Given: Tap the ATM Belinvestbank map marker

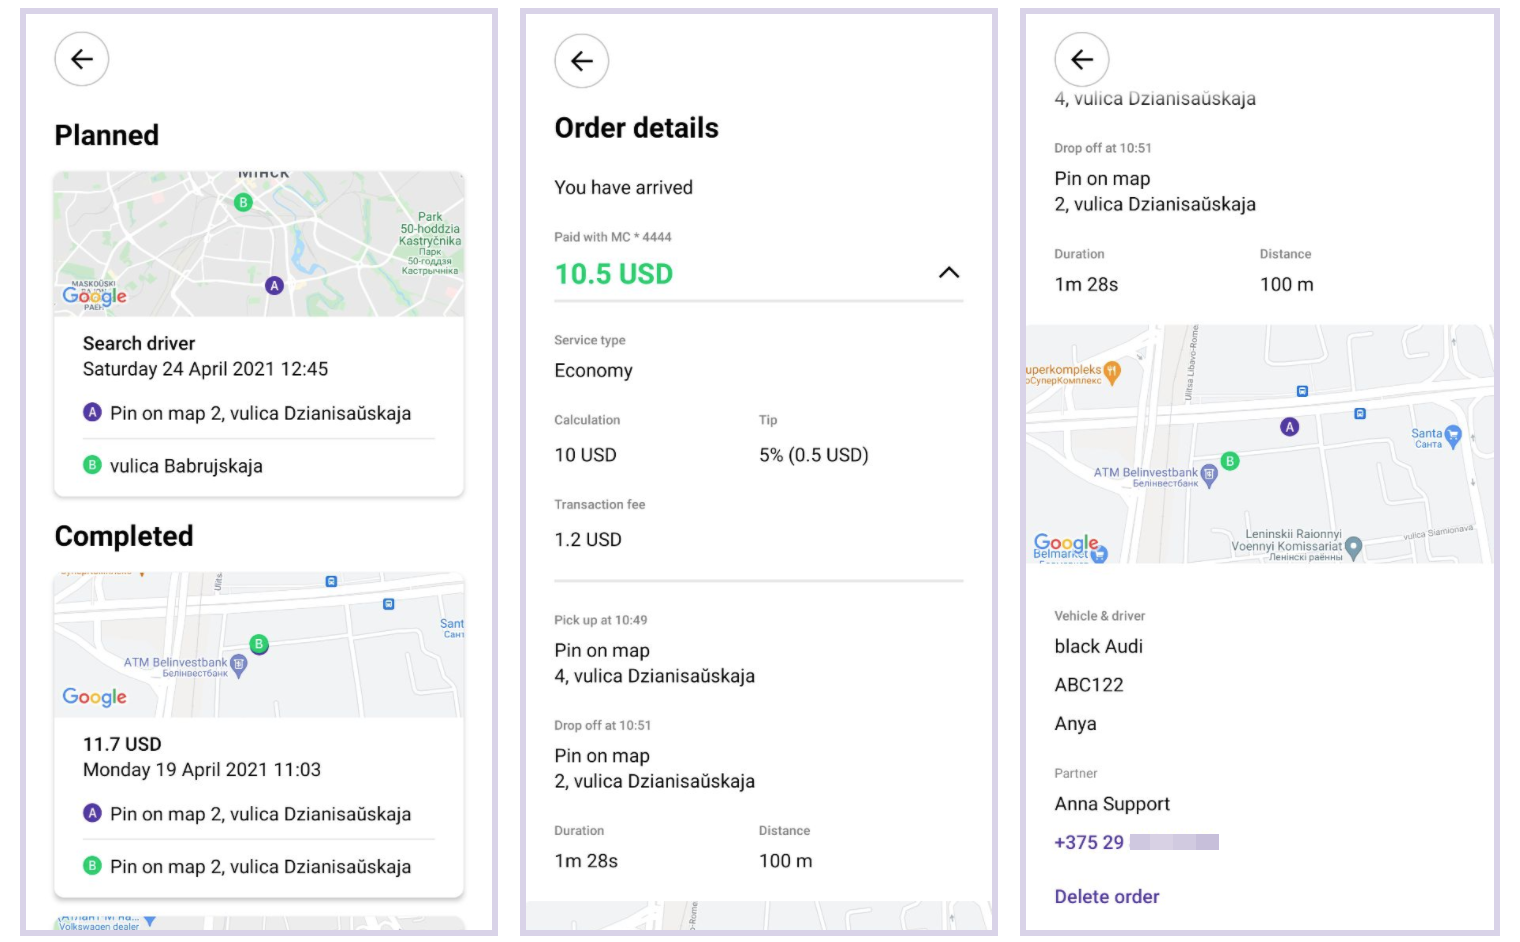Looking at the screenshot, I should [1210, 475].
